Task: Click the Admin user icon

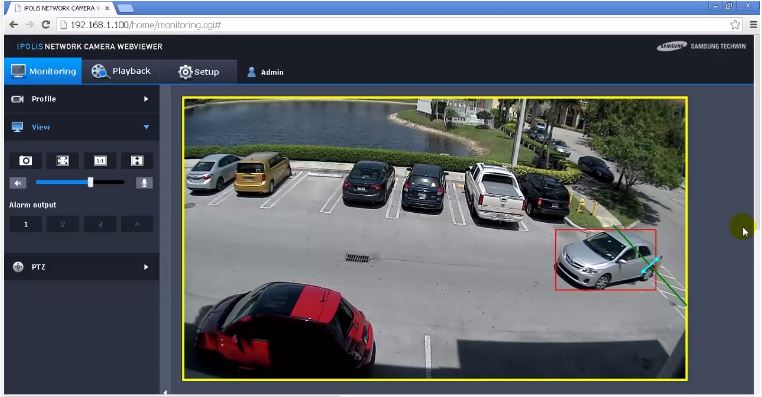Action: (251, 72)
